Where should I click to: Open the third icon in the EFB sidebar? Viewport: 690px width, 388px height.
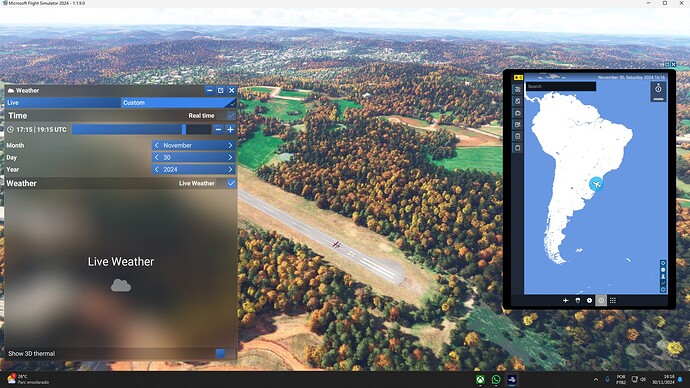pyautogui.click(x=518, y=113)
